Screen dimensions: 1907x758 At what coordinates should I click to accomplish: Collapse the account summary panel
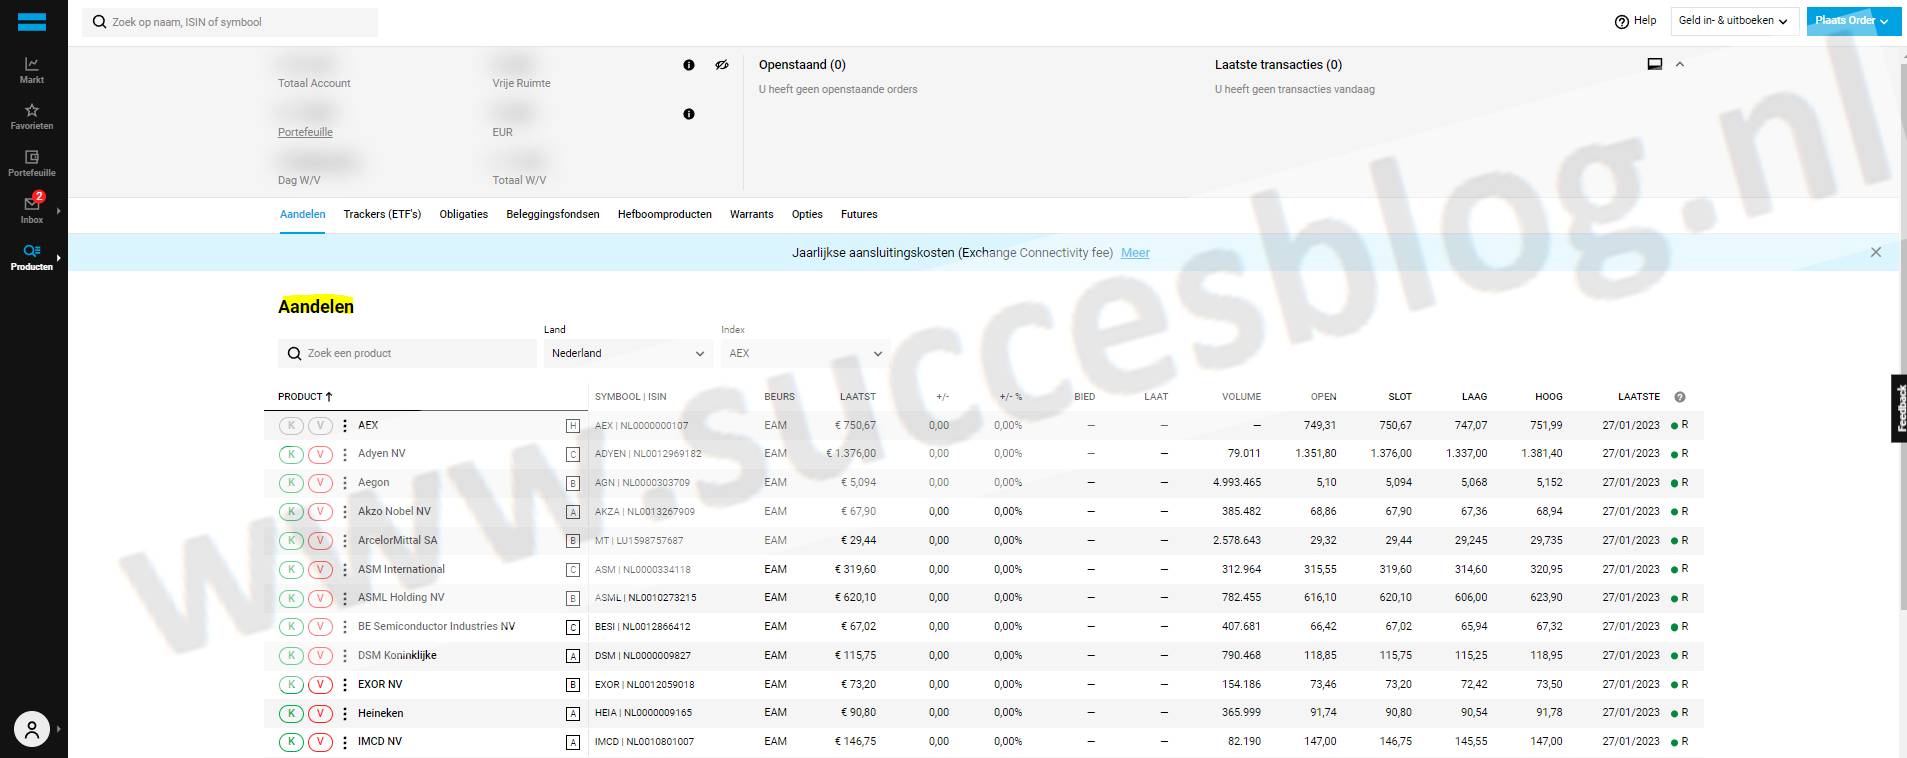pyautogui.click(x=1680, y=64)
